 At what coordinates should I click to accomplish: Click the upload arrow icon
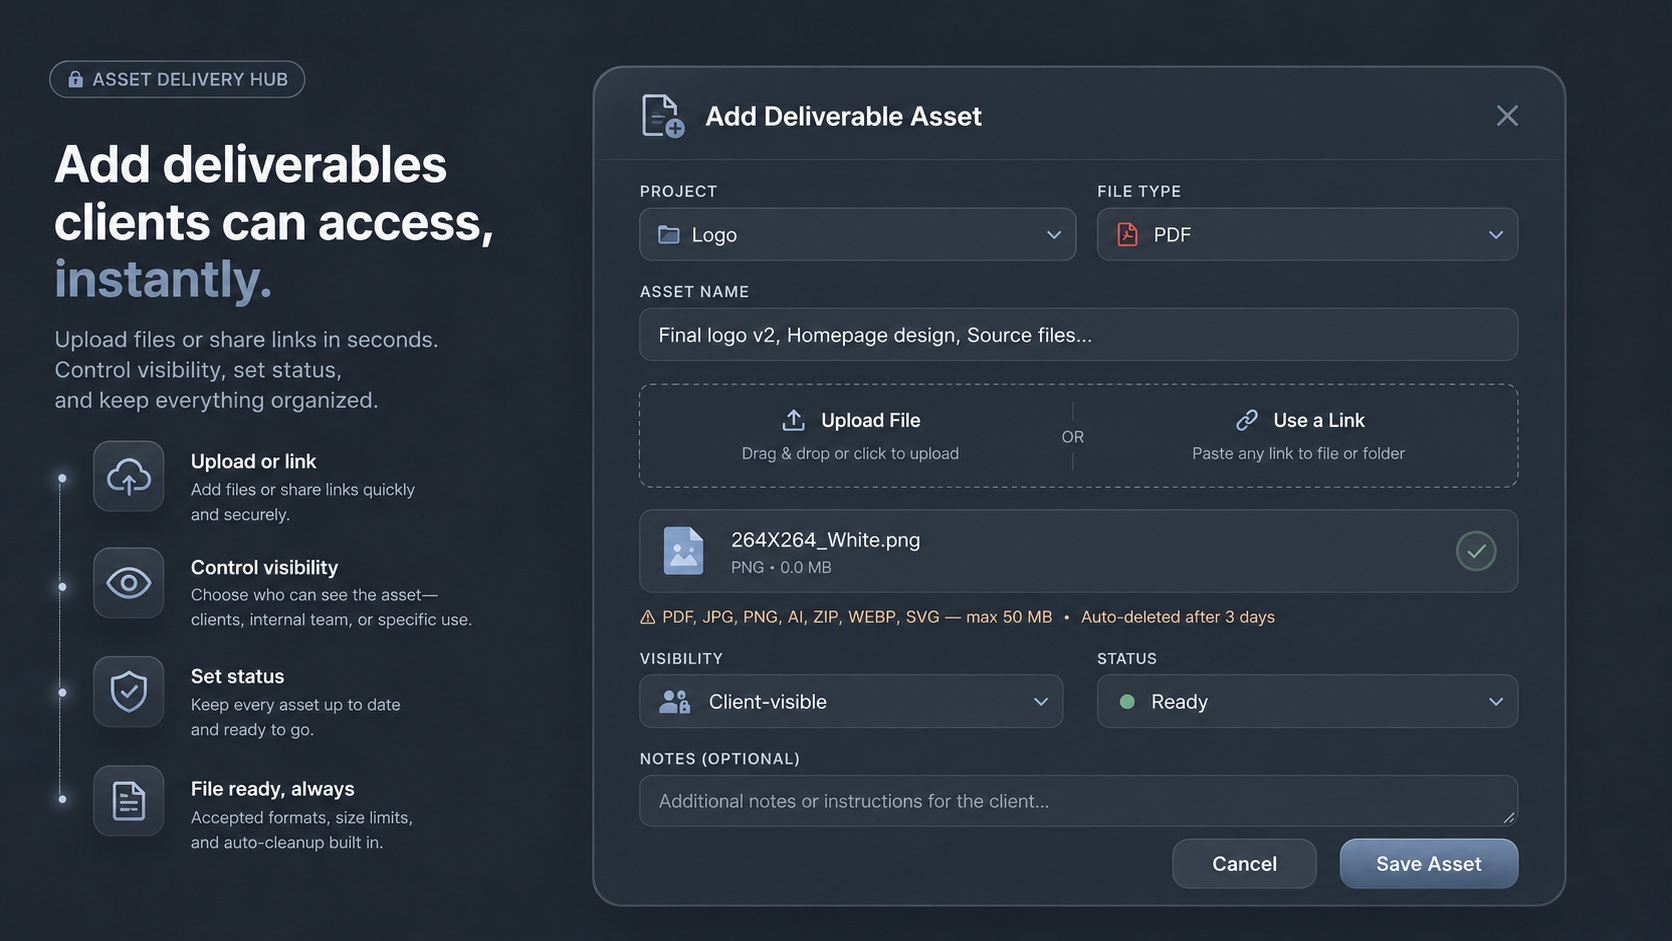tap(793, 420)
